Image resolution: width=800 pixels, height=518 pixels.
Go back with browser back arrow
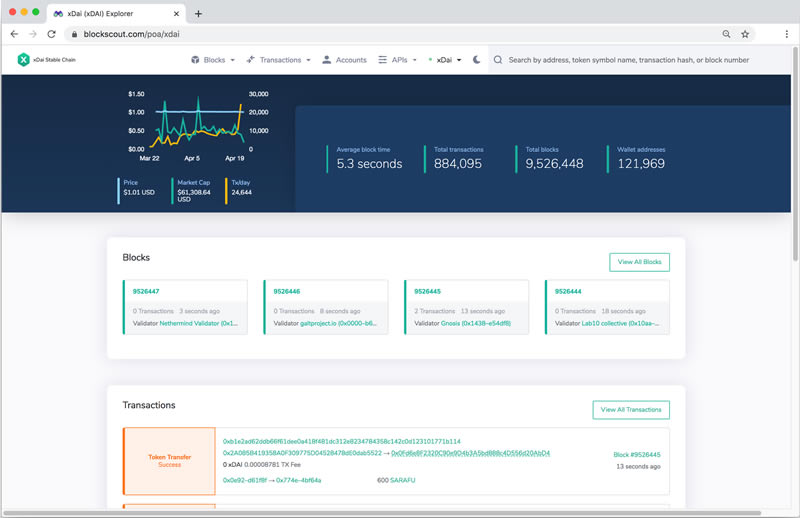point(14,34)
